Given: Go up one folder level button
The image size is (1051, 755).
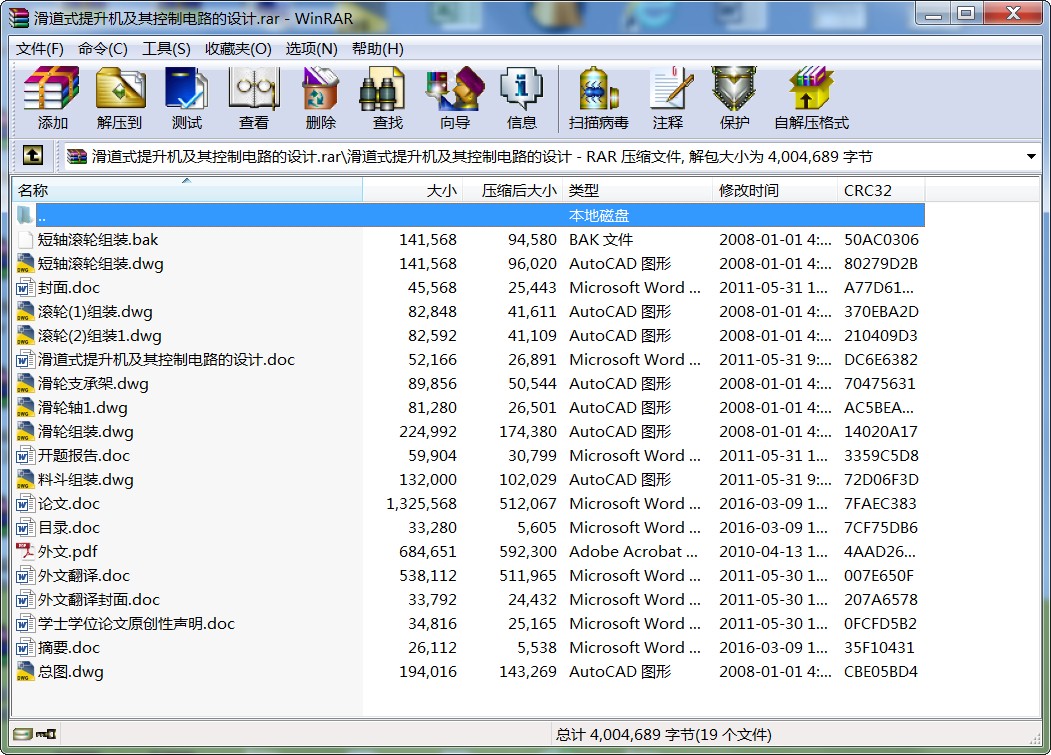Looking at the screenshot, I should click(x=32, y=156).
